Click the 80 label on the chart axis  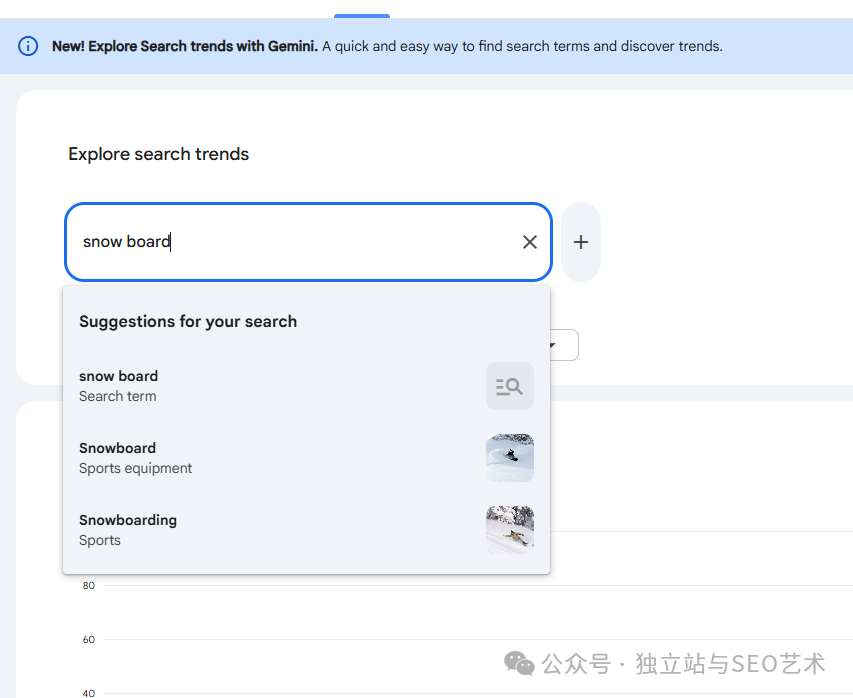coord(89,586)
